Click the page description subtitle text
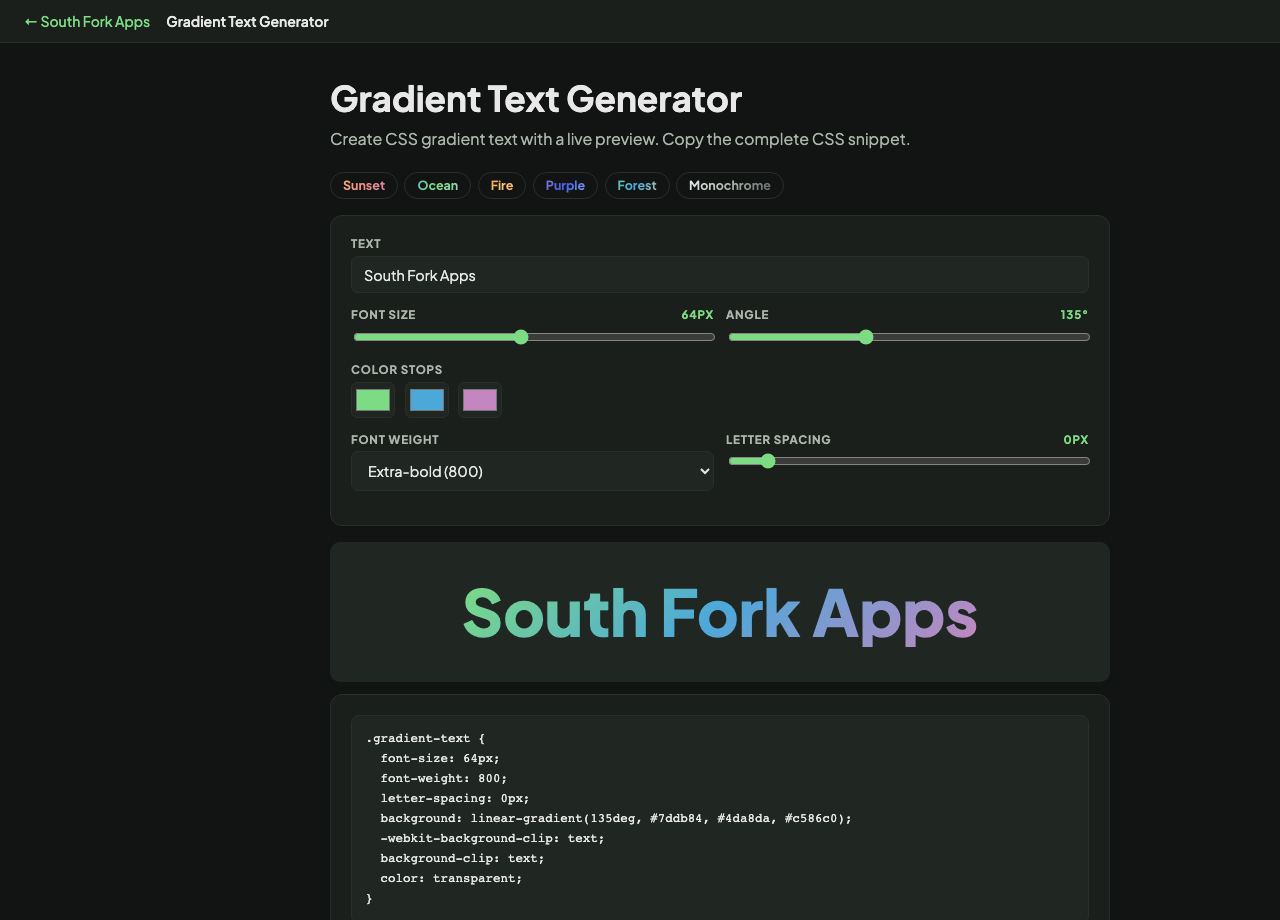The image size is (1280, 920). (620, 139)
